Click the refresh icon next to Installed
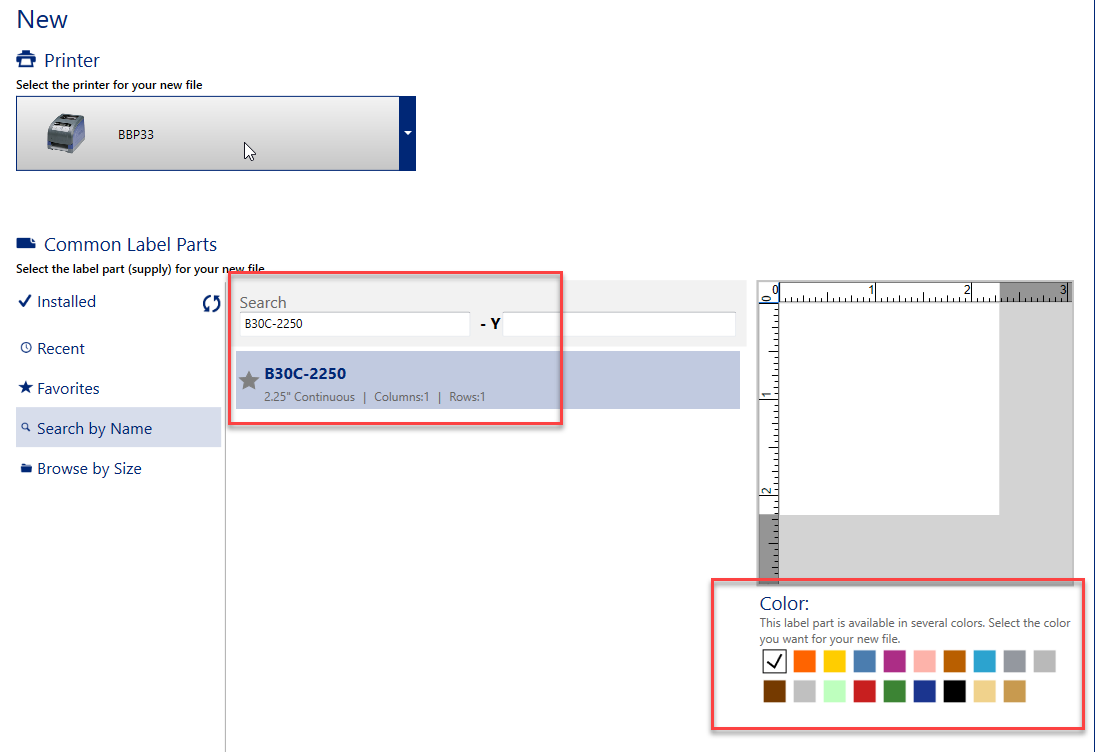 point(211,304)
